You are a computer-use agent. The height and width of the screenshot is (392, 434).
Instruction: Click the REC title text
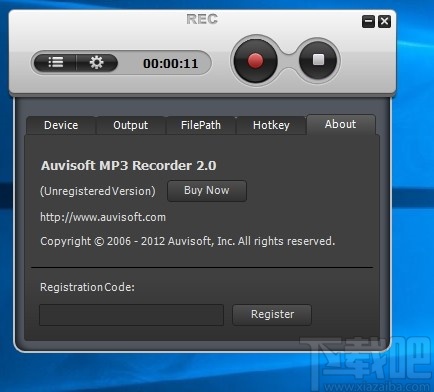coord(202,19)
